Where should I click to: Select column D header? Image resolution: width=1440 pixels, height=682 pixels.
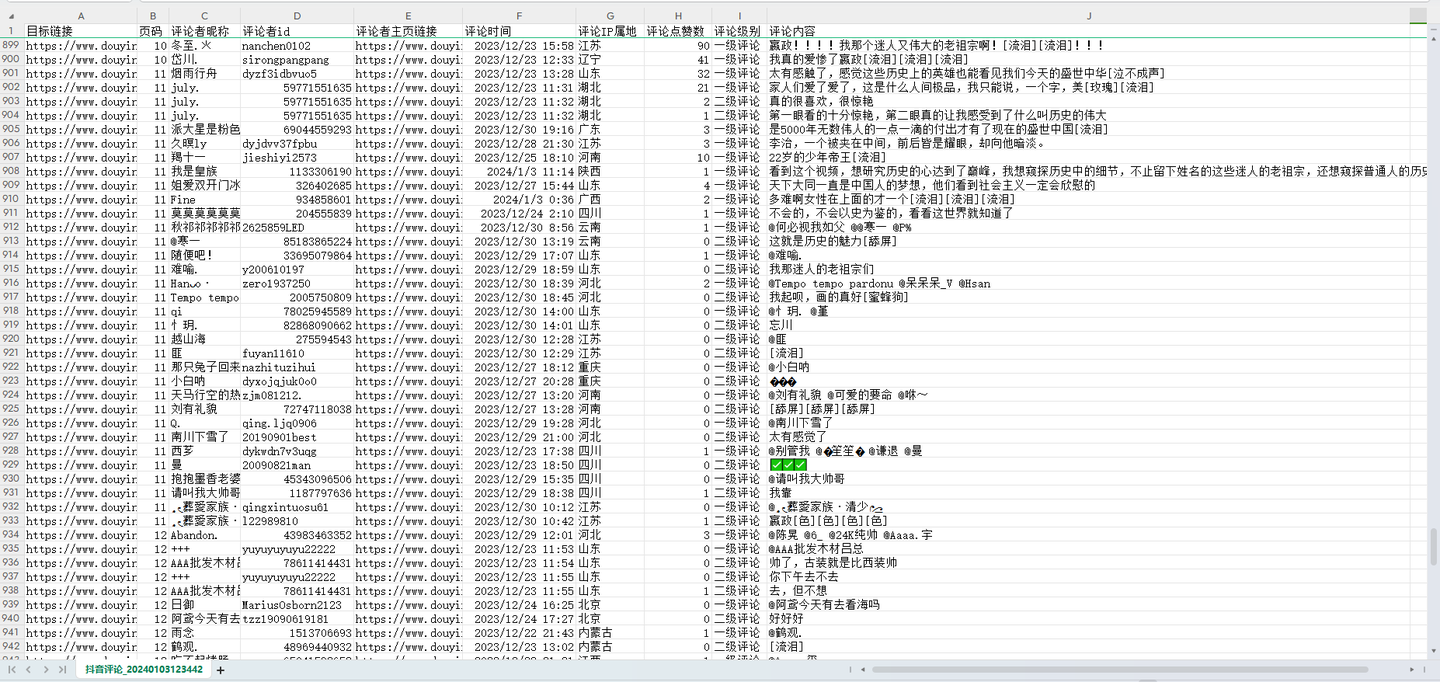(x=297, y=16)
